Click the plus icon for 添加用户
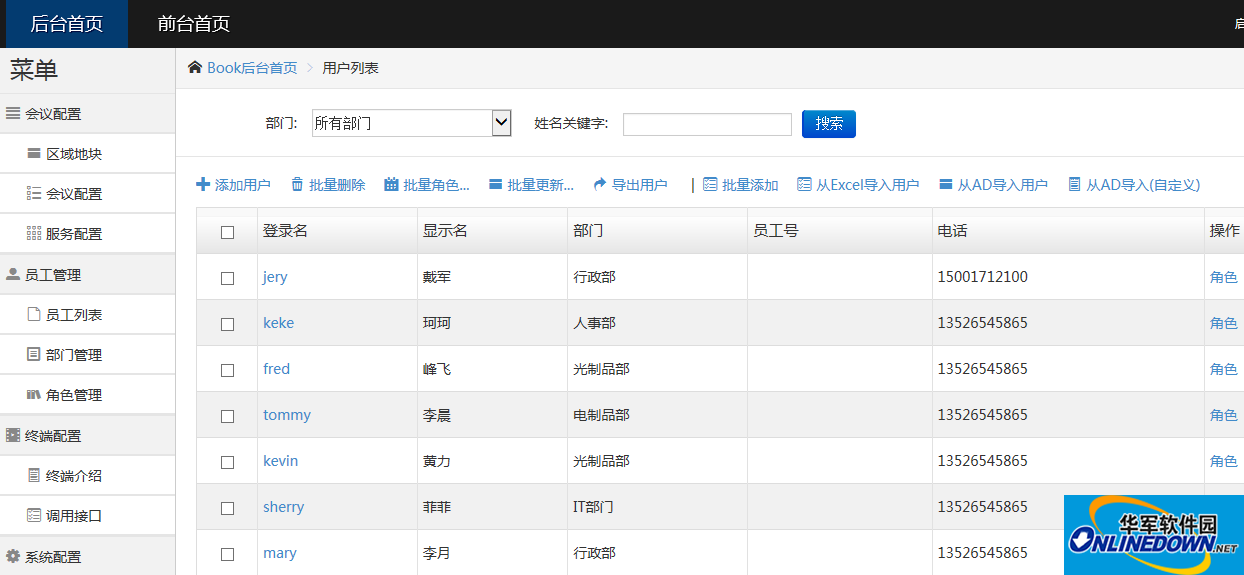This screenshot has height=575, width=1244. (203, 185)
